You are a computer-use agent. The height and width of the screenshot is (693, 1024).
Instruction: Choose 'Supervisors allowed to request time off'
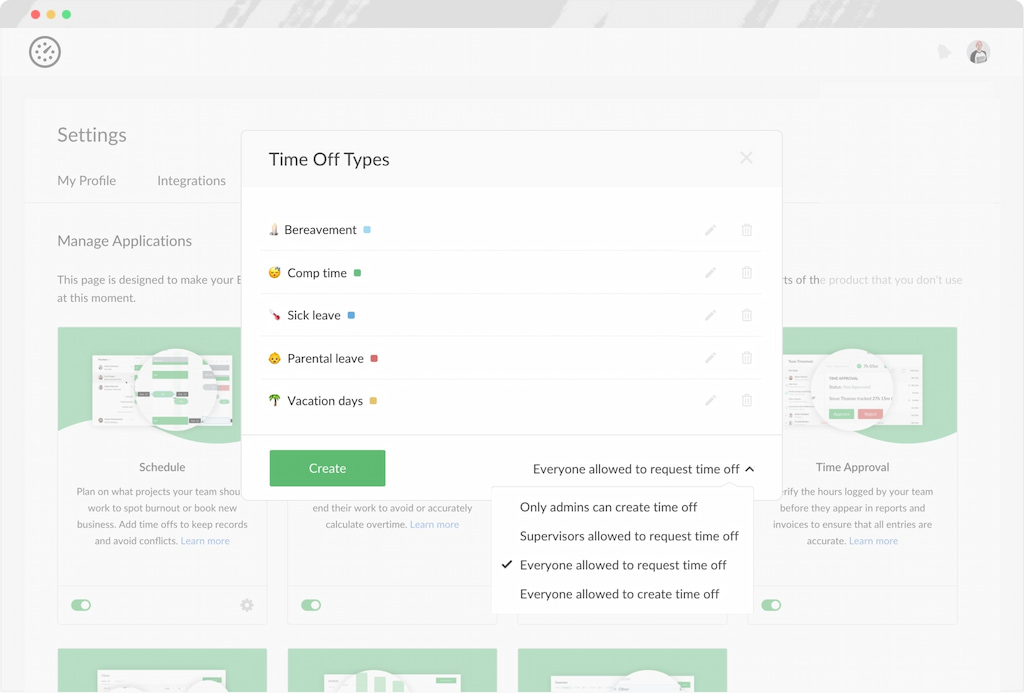click(x=629, y=536)
